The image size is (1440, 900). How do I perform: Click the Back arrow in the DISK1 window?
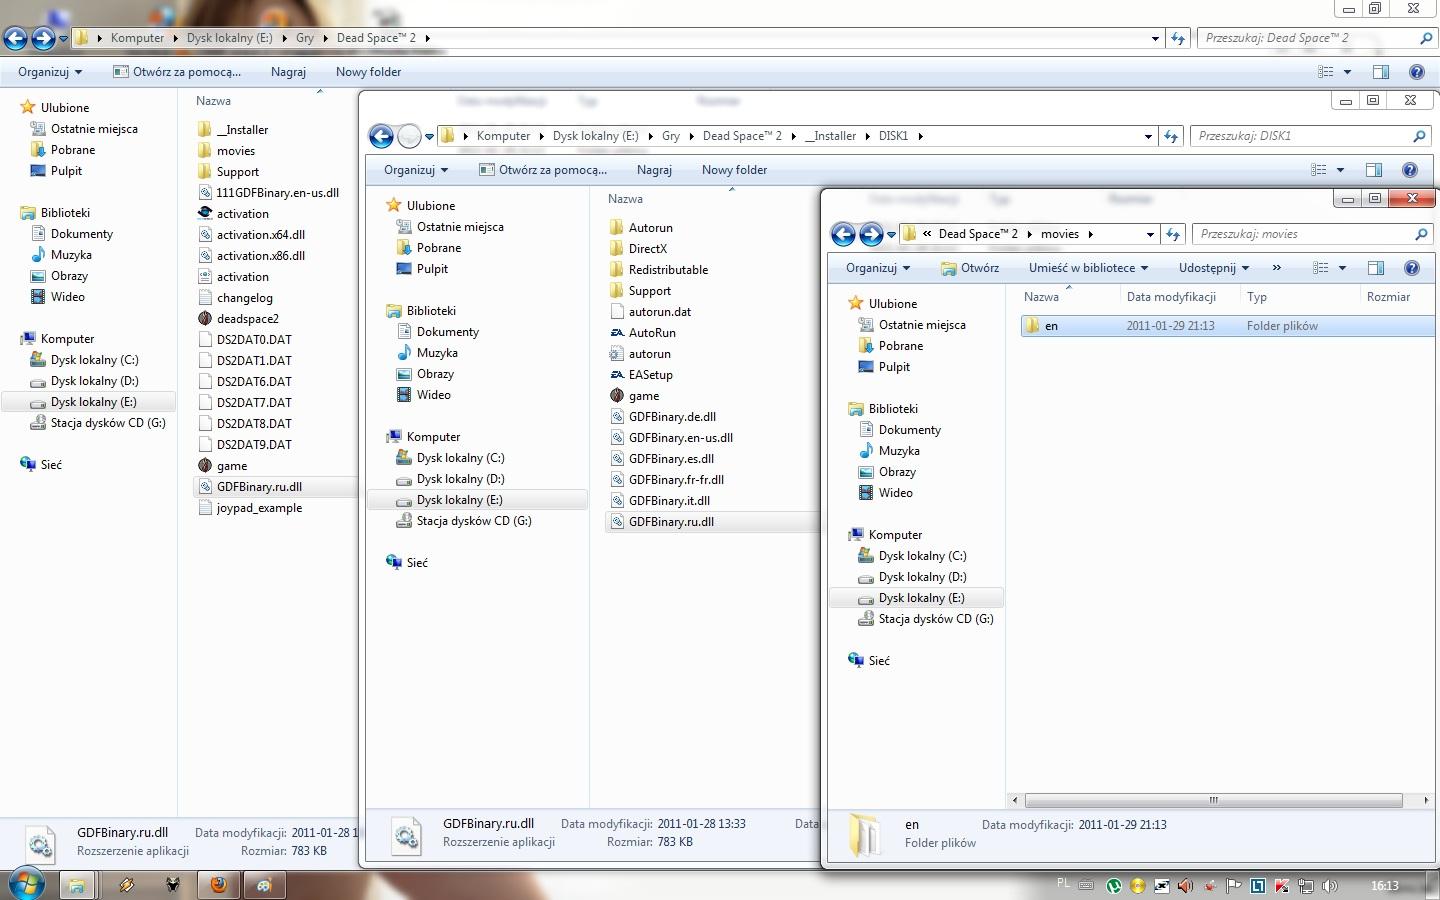click(x=381, y=136)
